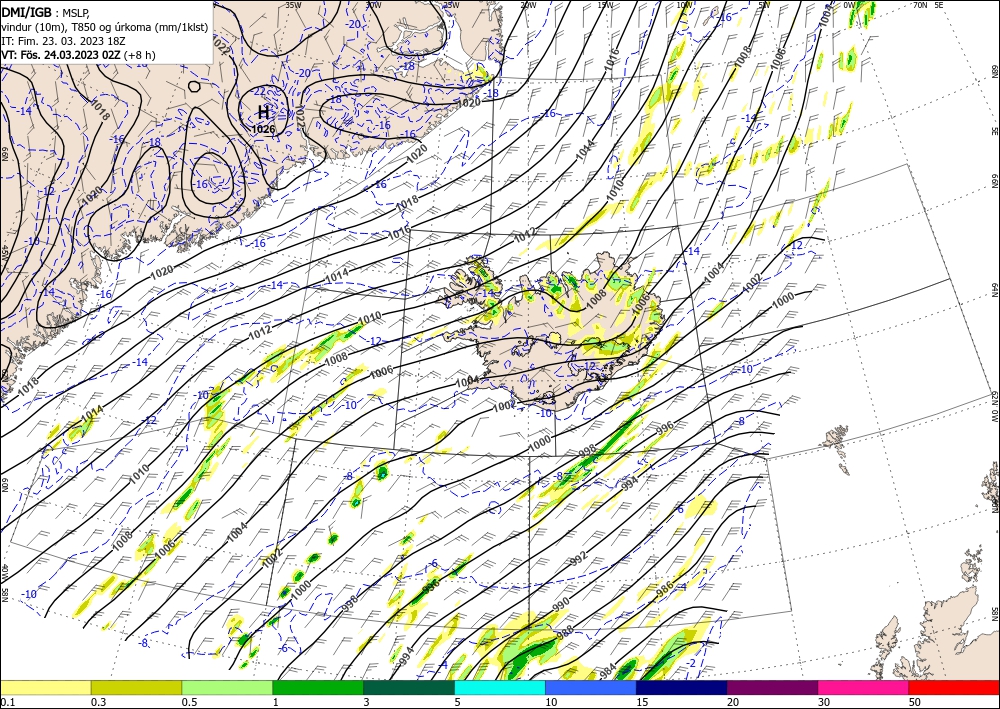
Task: Click the high-pressure 'H' marker over Greenland
Action: pos(263,113)
